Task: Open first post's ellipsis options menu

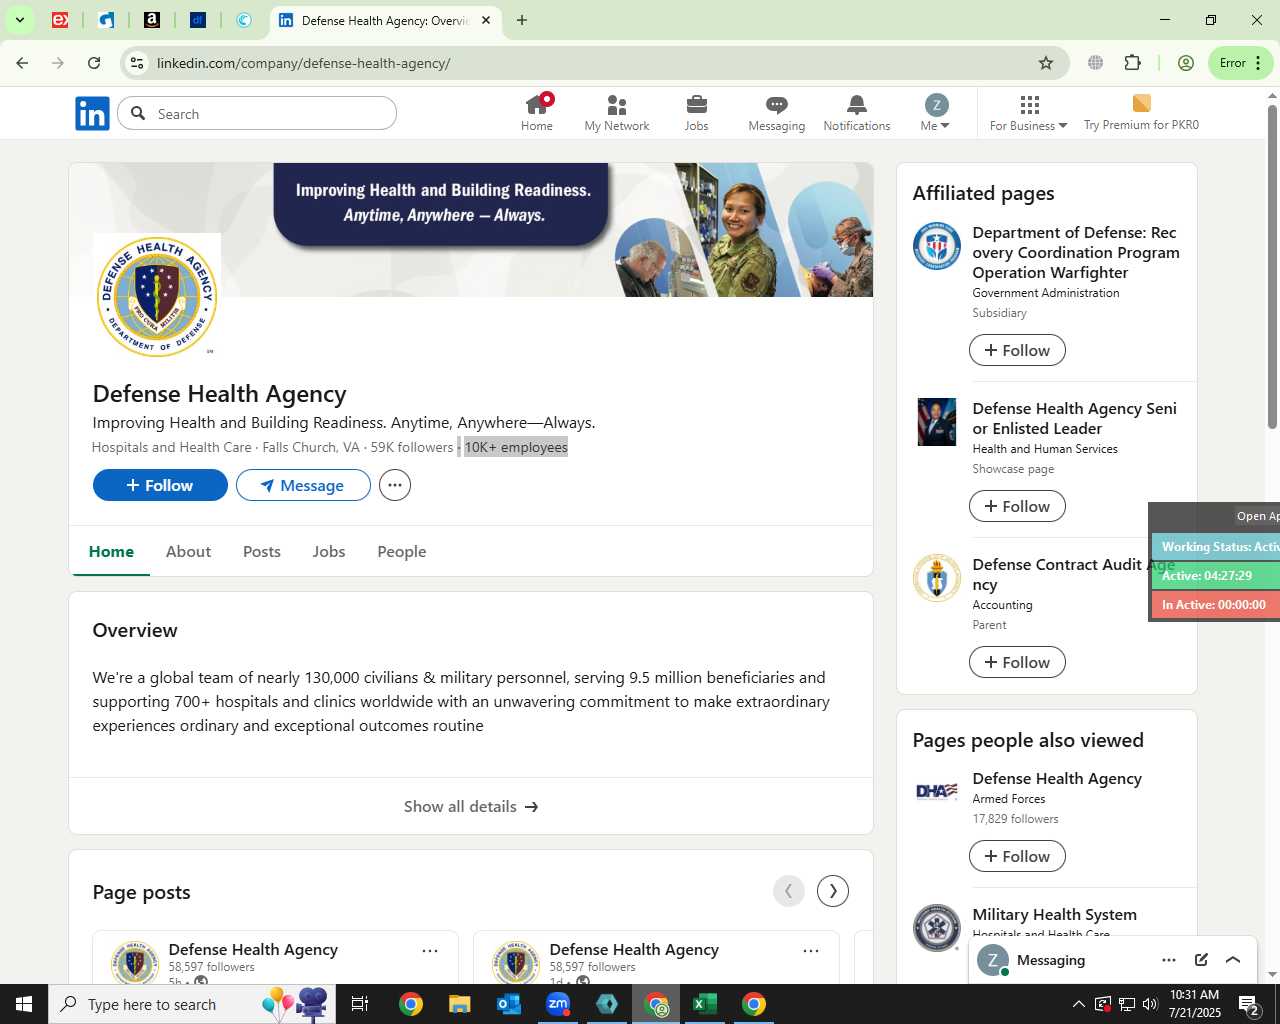Action: 430,951
